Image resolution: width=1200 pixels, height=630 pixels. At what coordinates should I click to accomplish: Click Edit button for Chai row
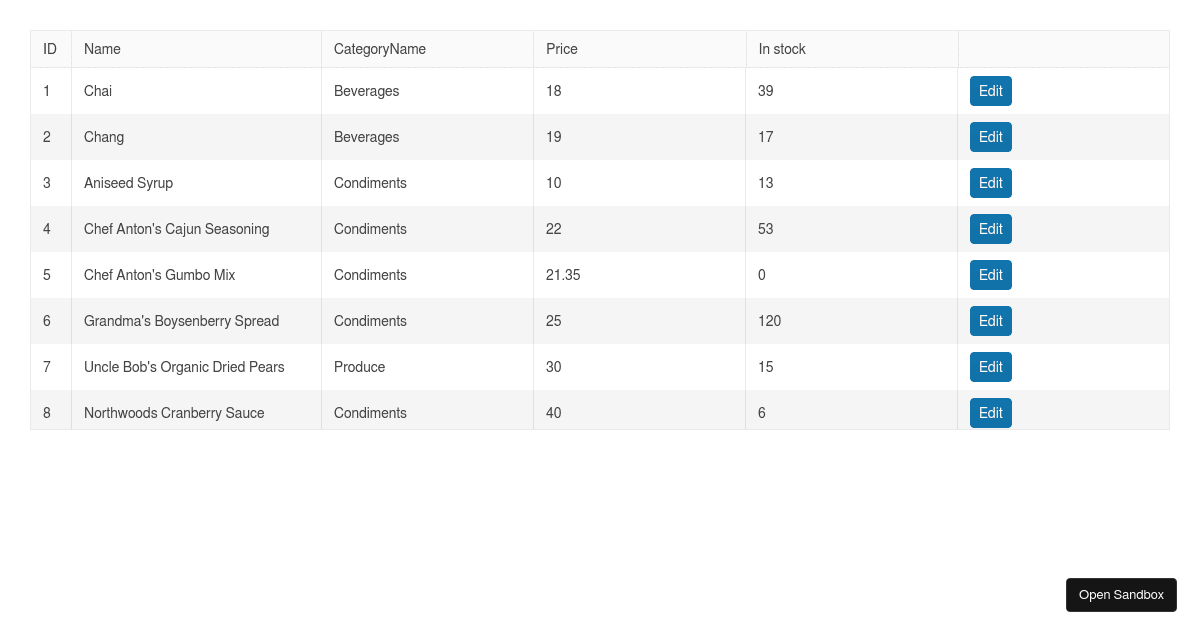pyautogui.click(x=990, y=91)
